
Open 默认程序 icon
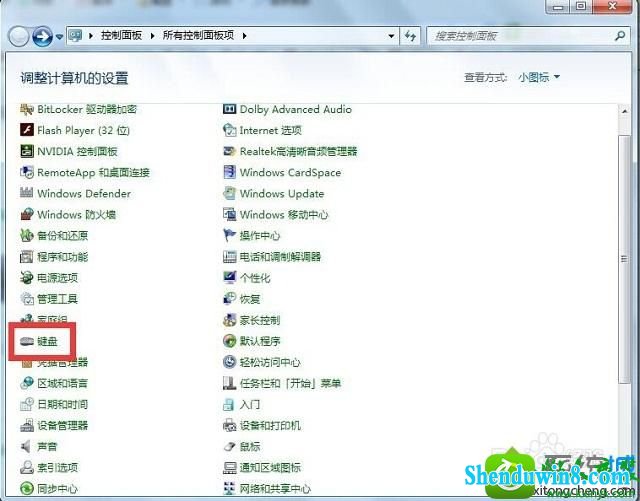(x=229, y=341)
